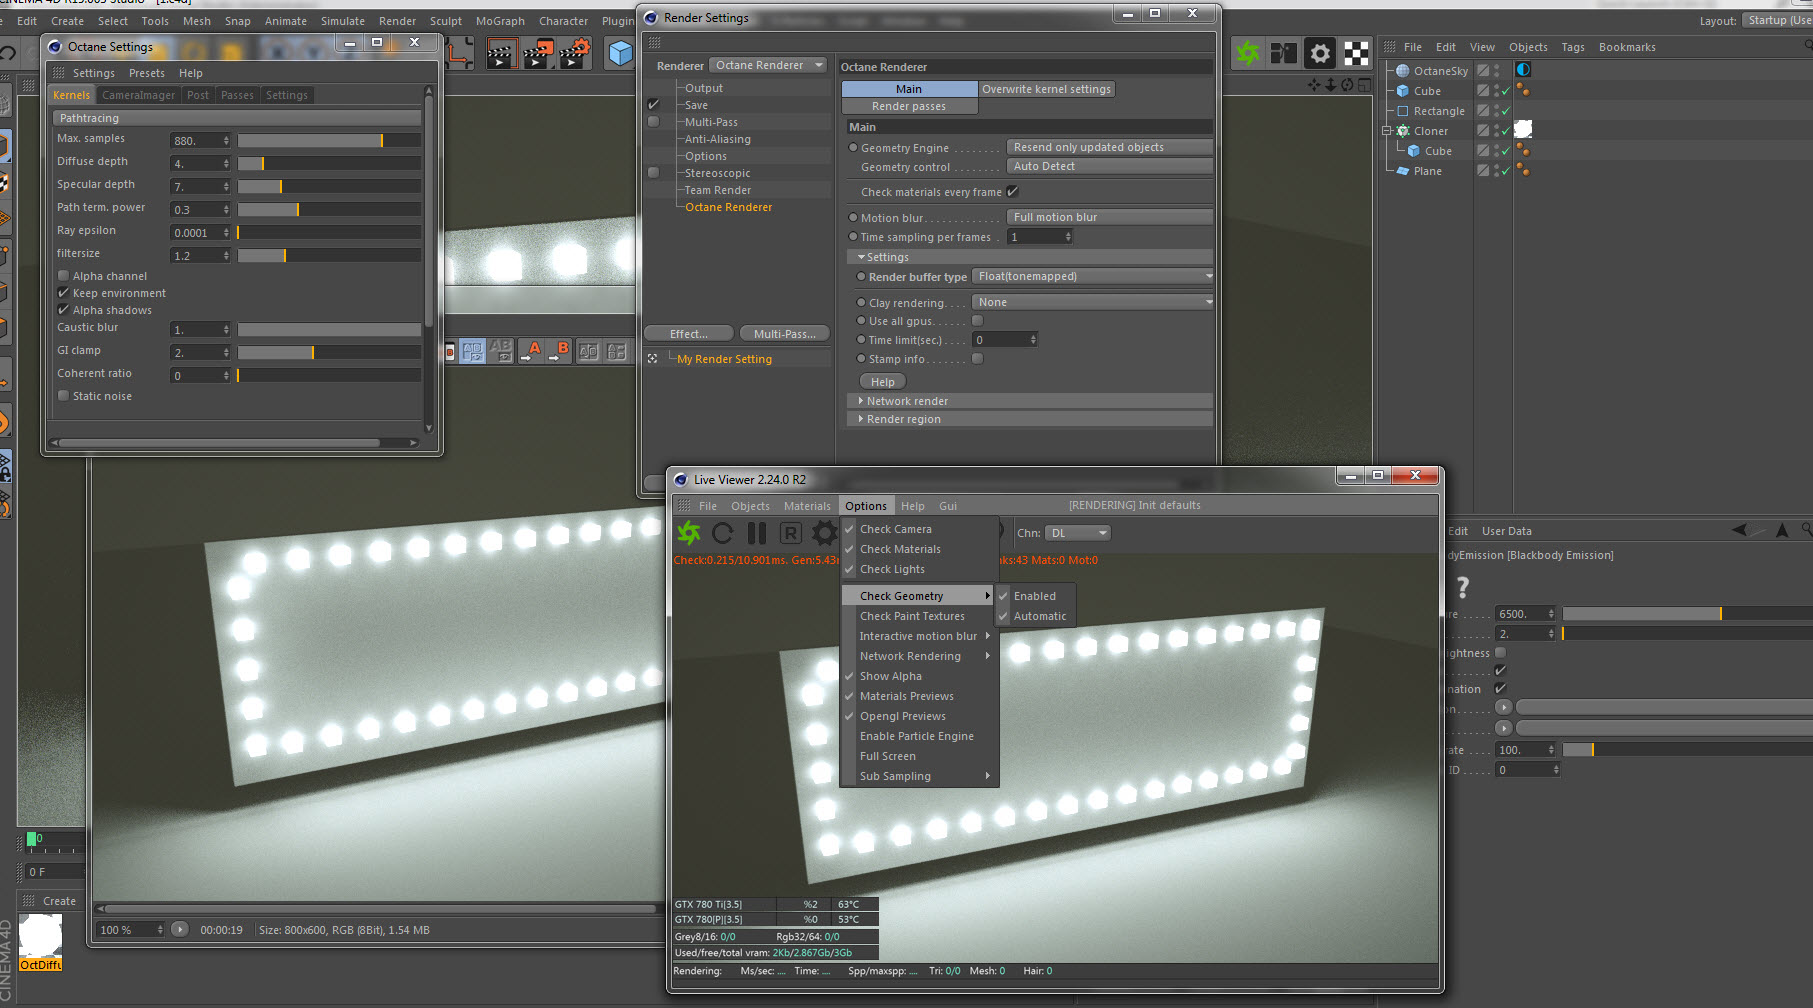Adjust the Max. samples slider

pyautogui.click(x=329, y=141)
